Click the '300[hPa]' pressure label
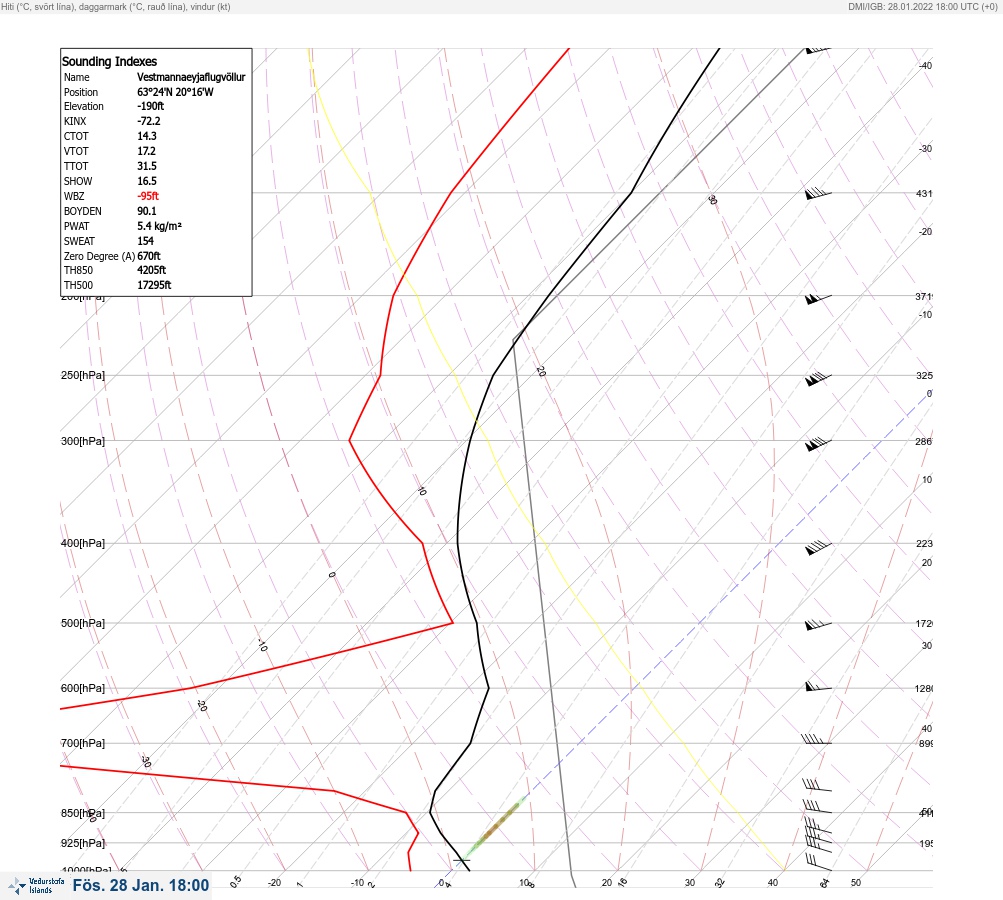This screenshot has height=900, width=1003. point(83,441)
